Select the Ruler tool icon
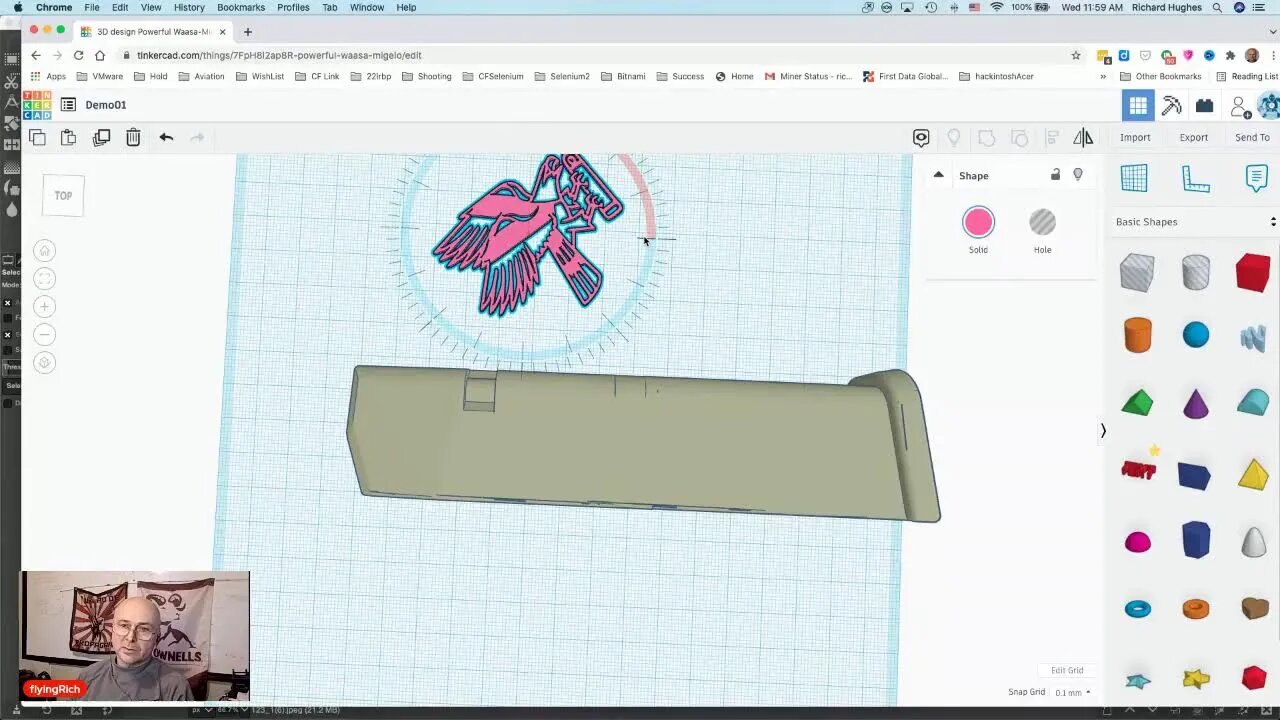The image size is (1280, 720). (x=1196, y=178)
